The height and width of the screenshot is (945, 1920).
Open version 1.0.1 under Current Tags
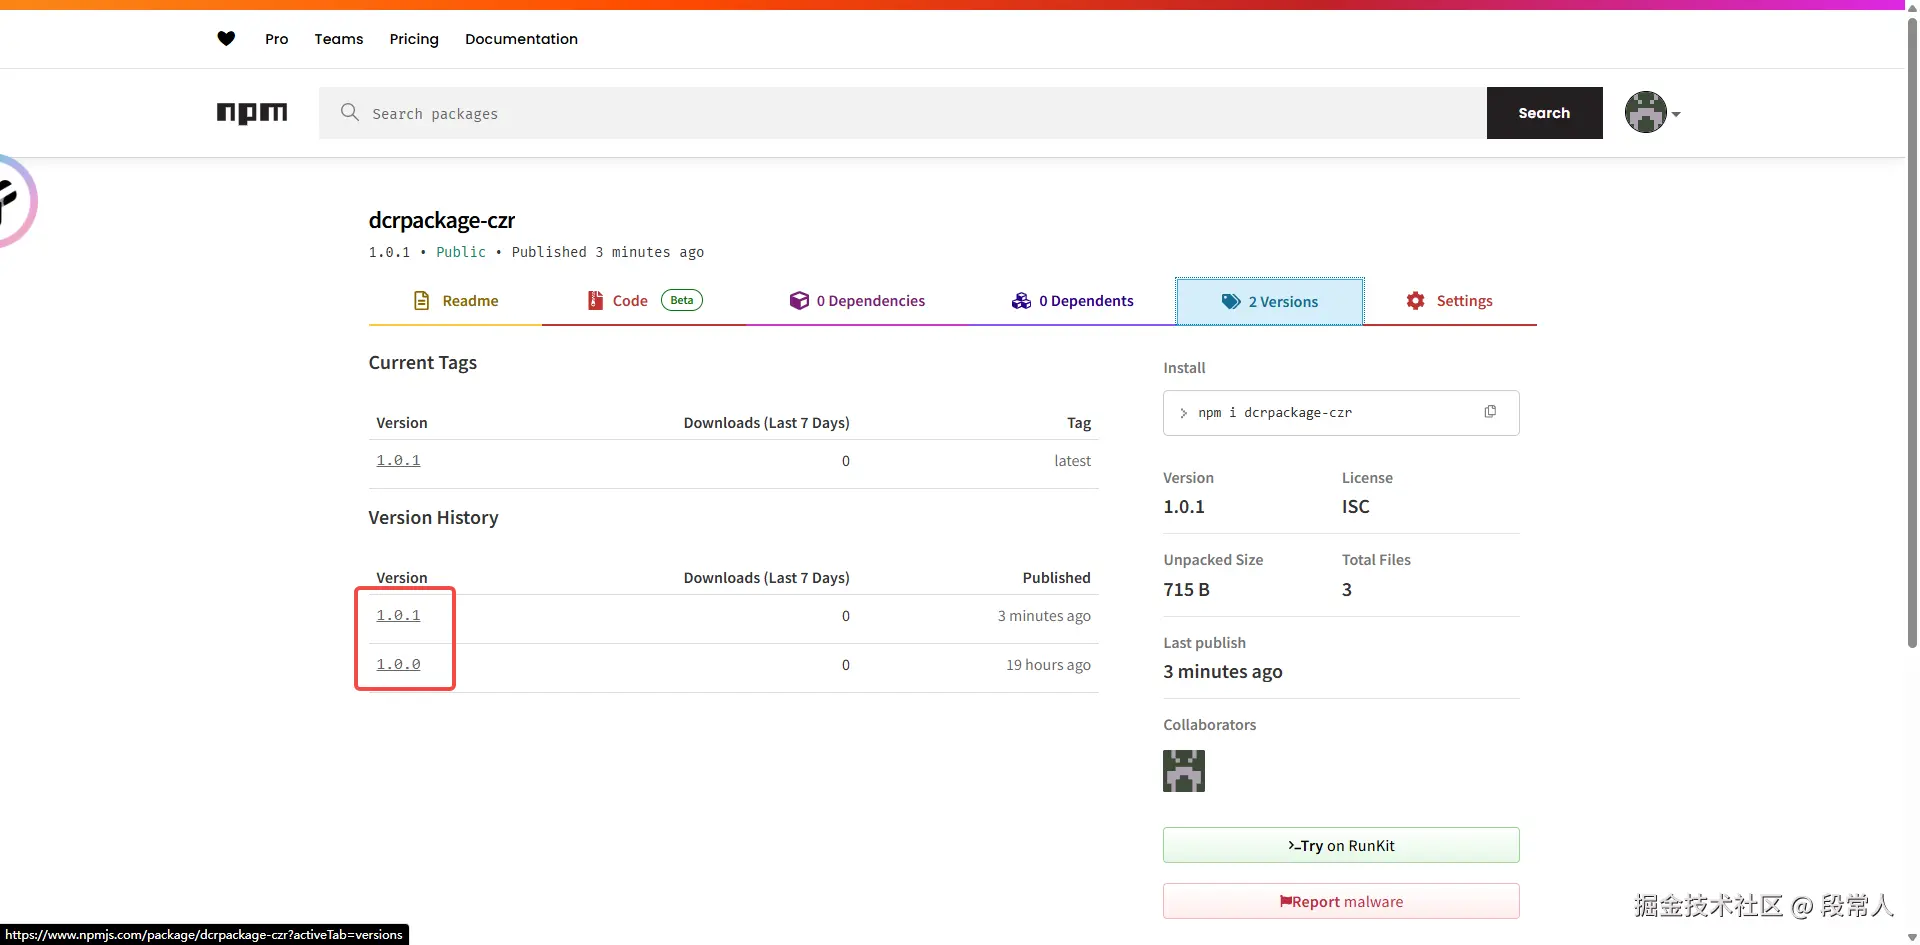398,461
